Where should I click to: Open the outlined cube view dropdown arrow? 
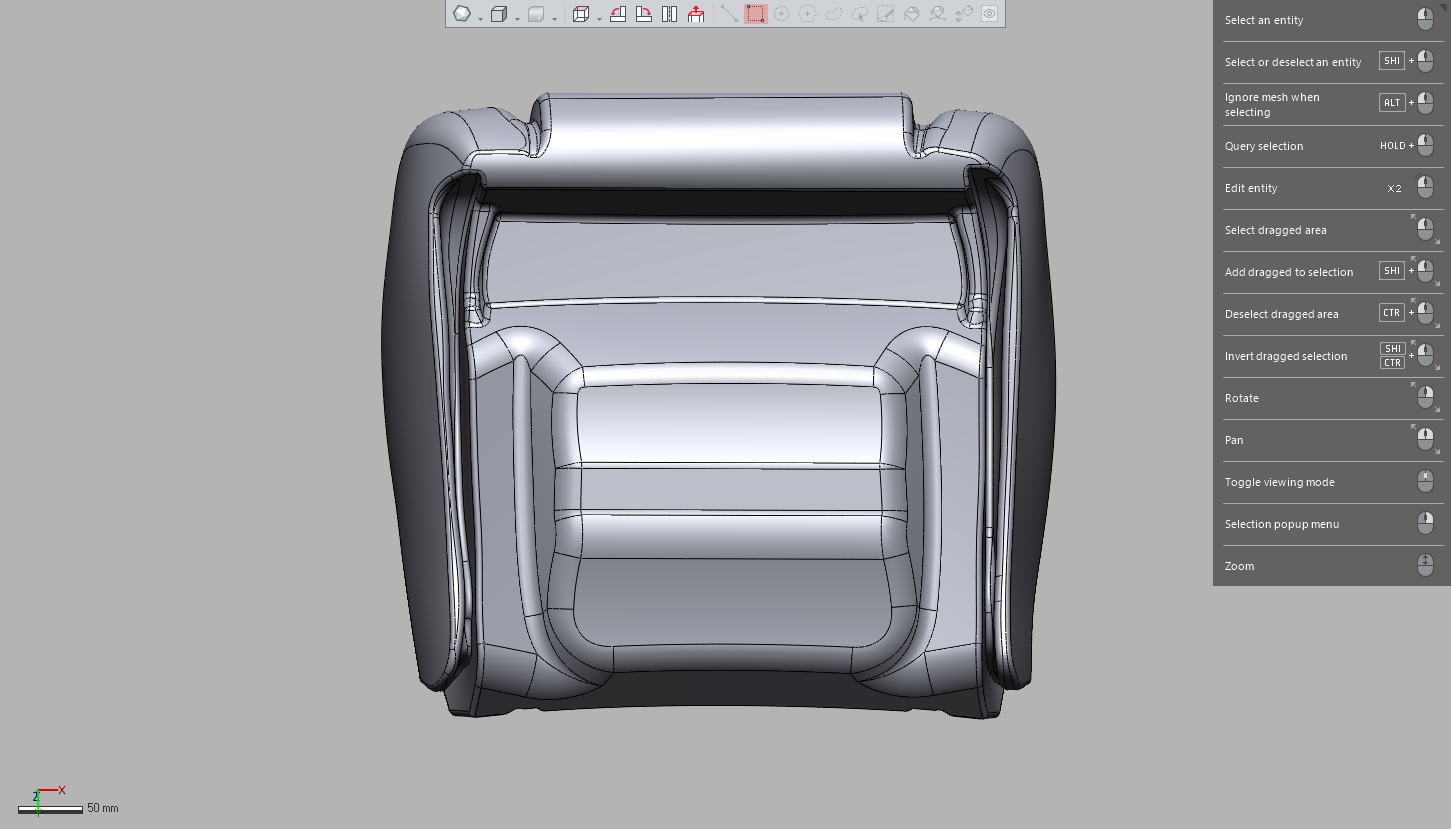tap(517, 19)
